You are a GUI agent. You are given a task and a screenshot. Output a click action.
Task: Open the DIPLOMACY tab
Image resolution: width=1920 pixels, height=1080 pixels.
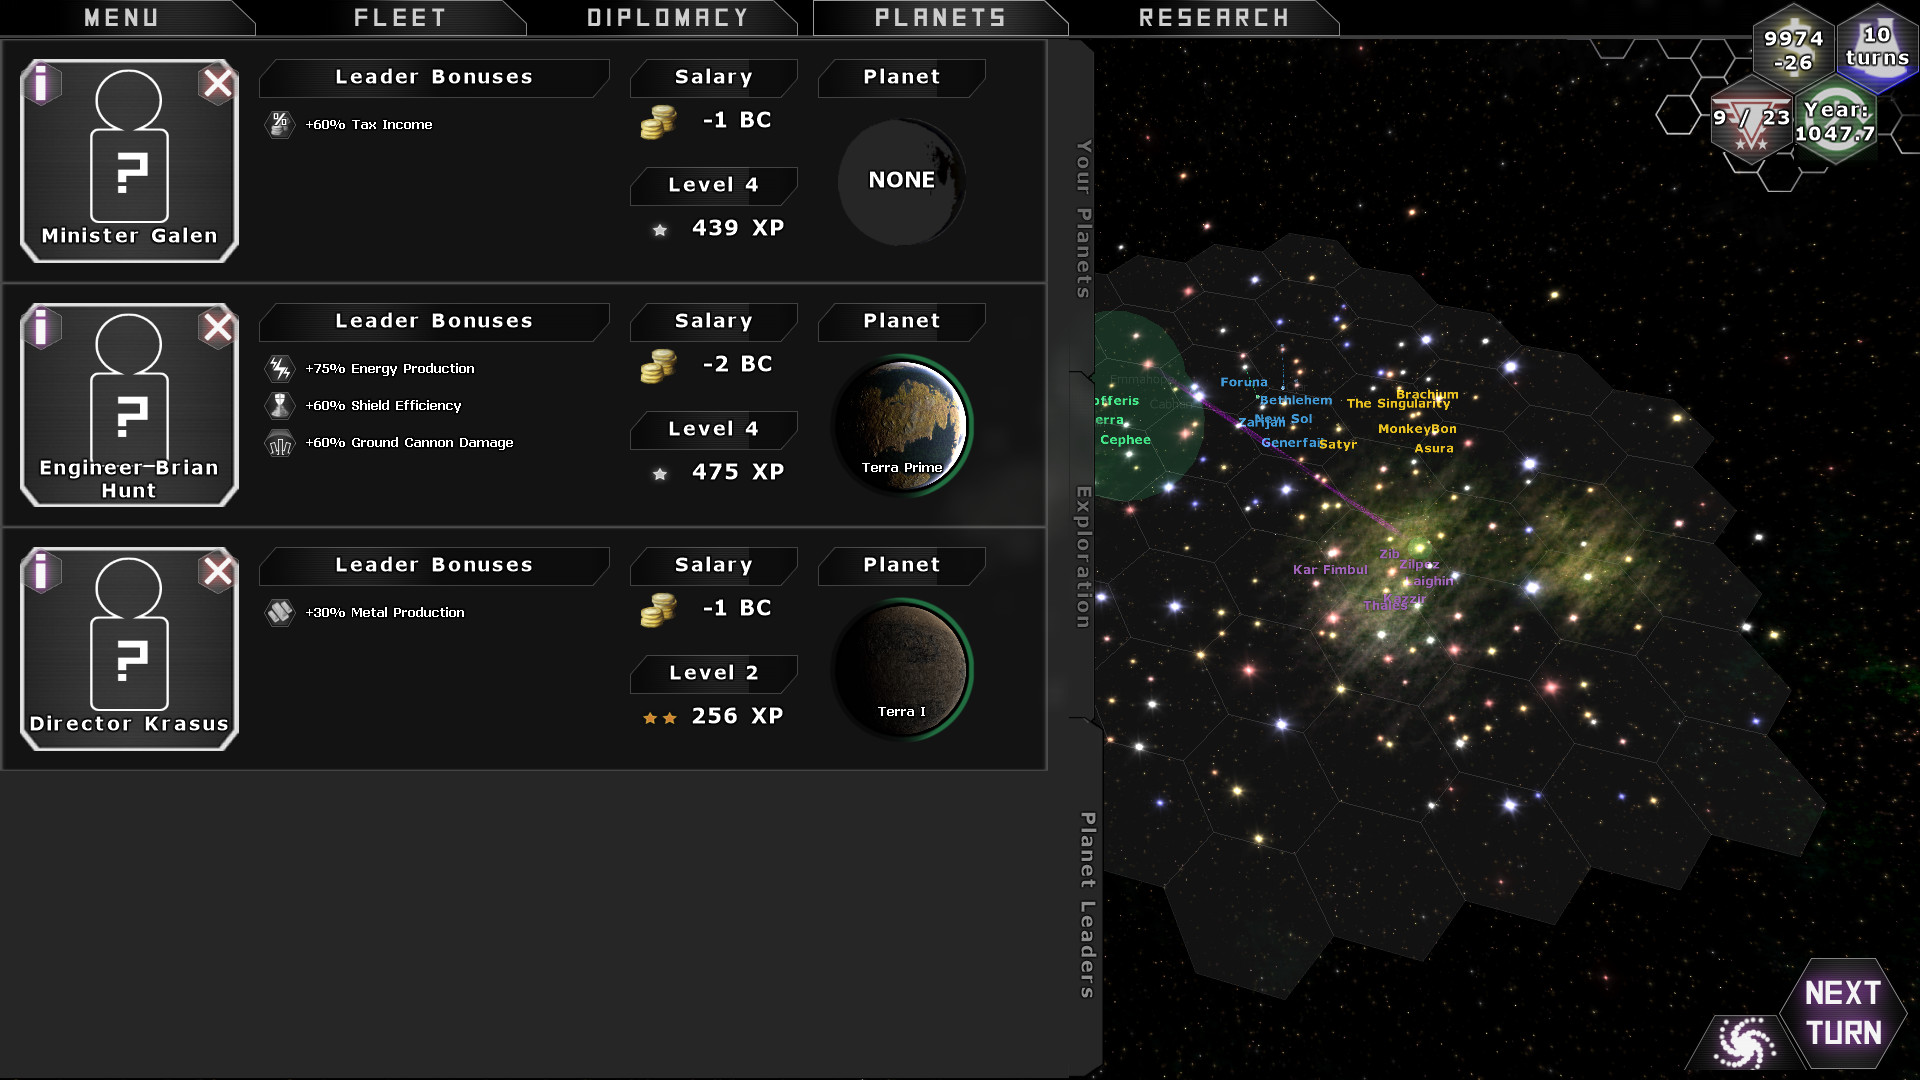(668, 16)
